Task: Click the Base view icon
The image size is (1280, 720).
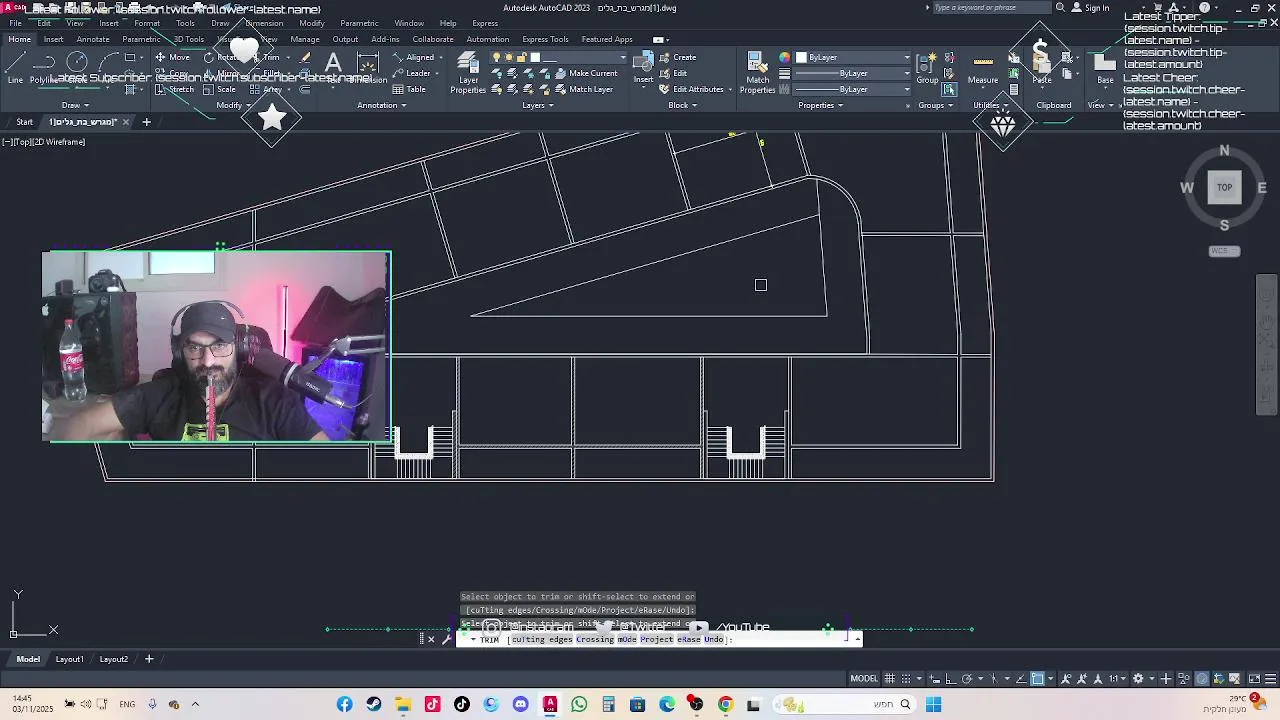Action: click(x=1105, y=68)
